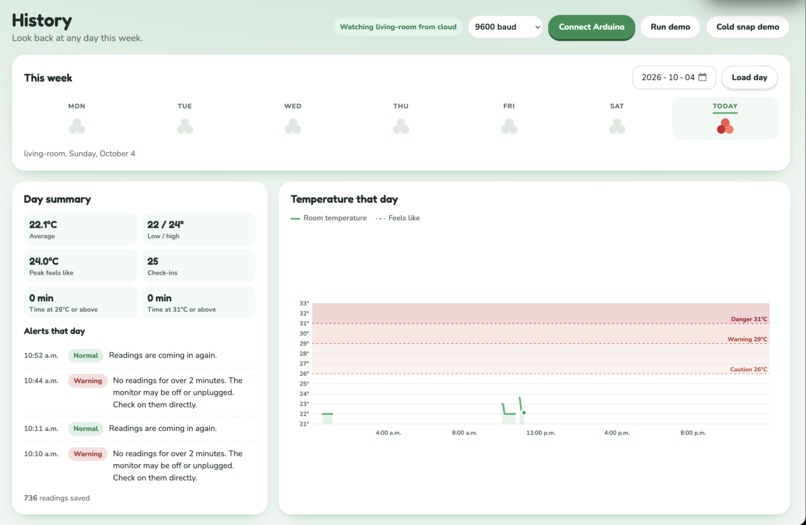Click the 2026-10-04 date input field
Viewport: 806px width, 525px height.
674,78
